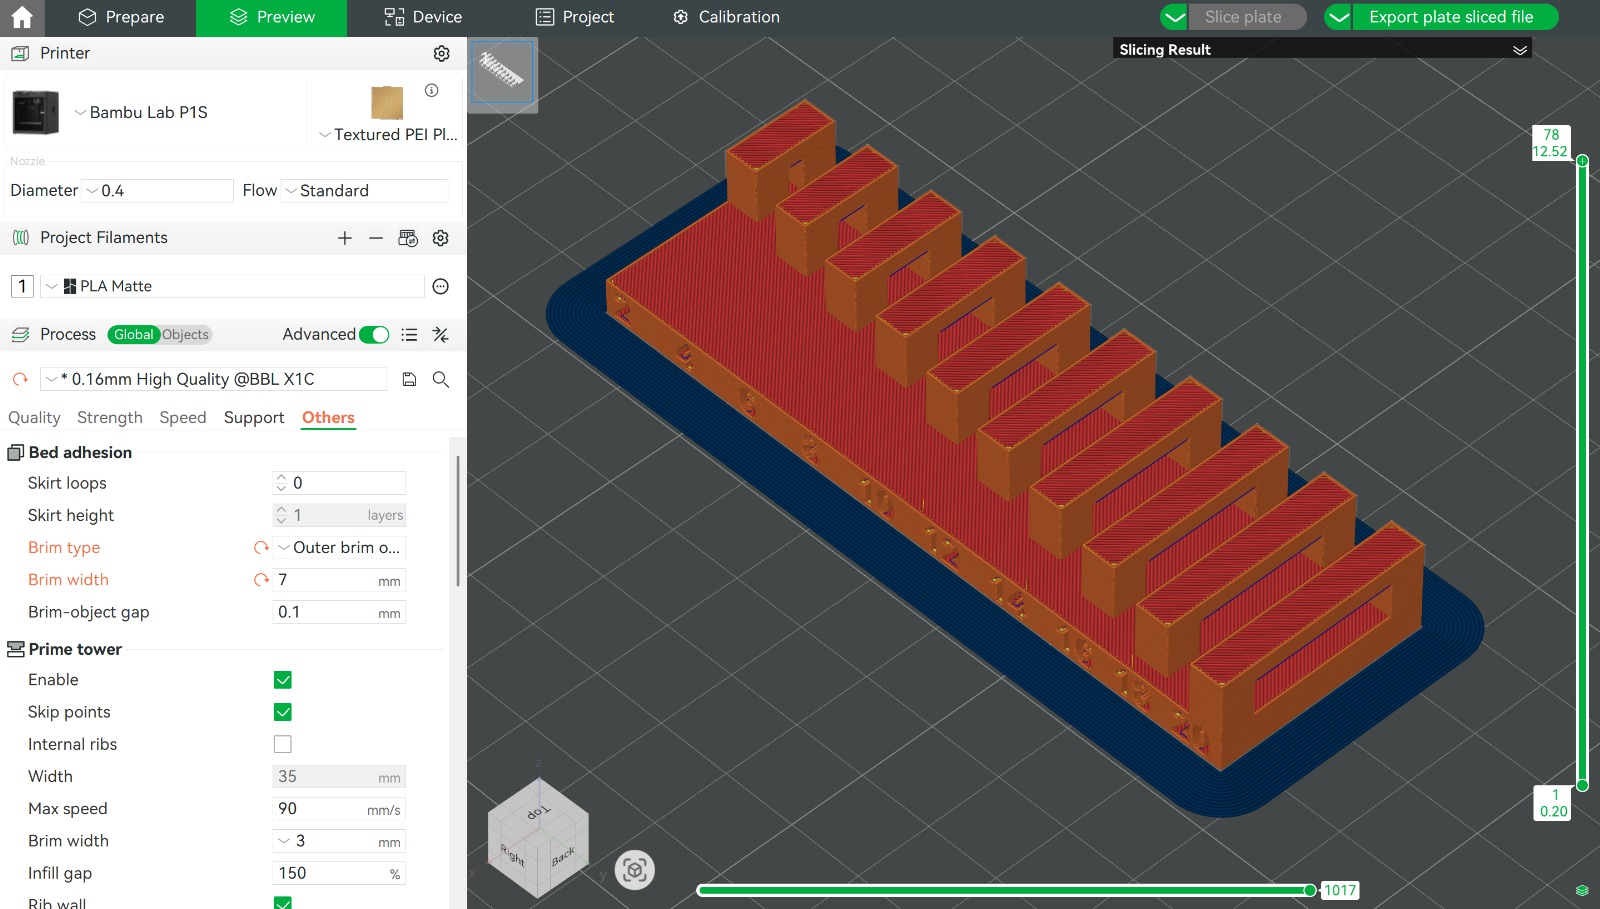The width and height of the screenshot is (1600, 909).
Task: Open printer settings gear icon
Action: pyautogui.click(x=441, y=53)
